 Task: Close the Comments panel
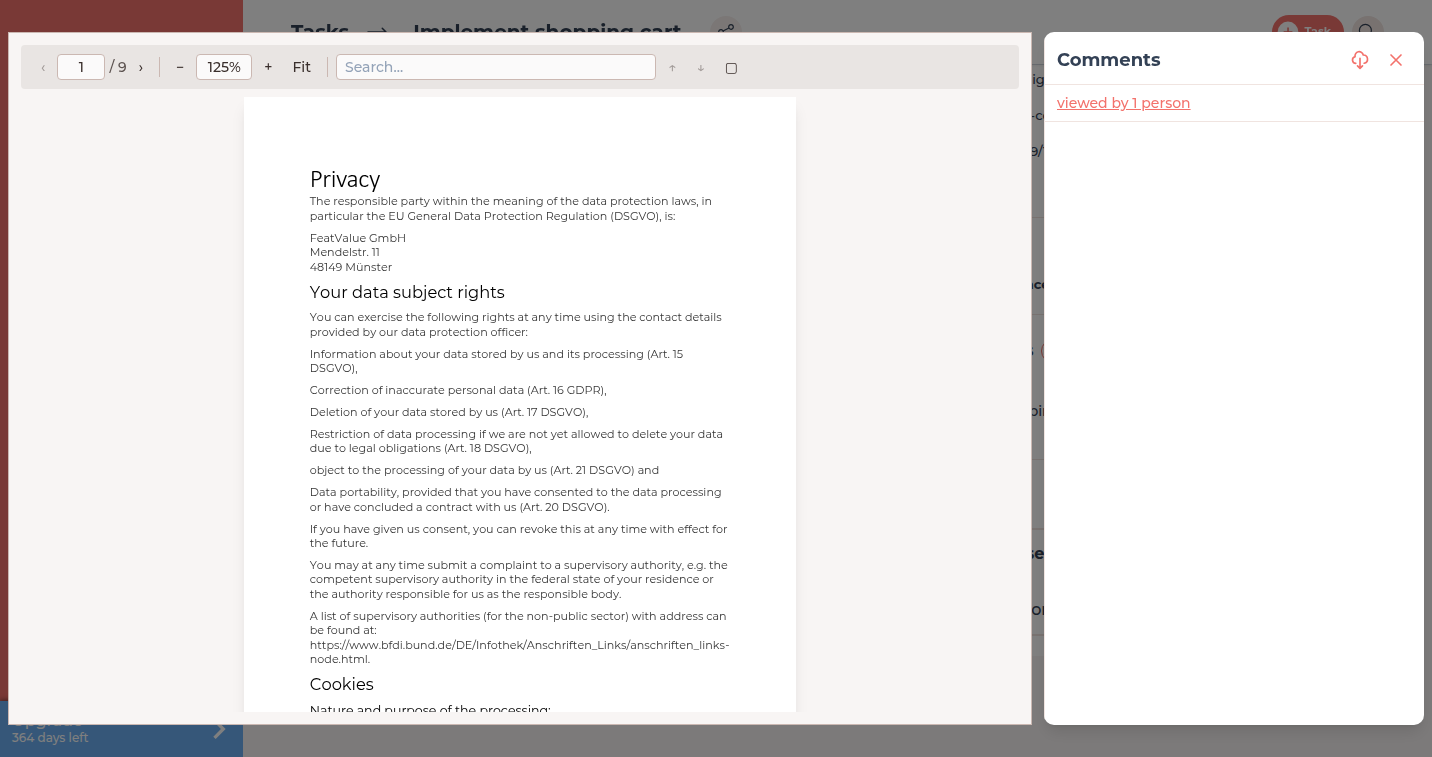point(1396,60)
